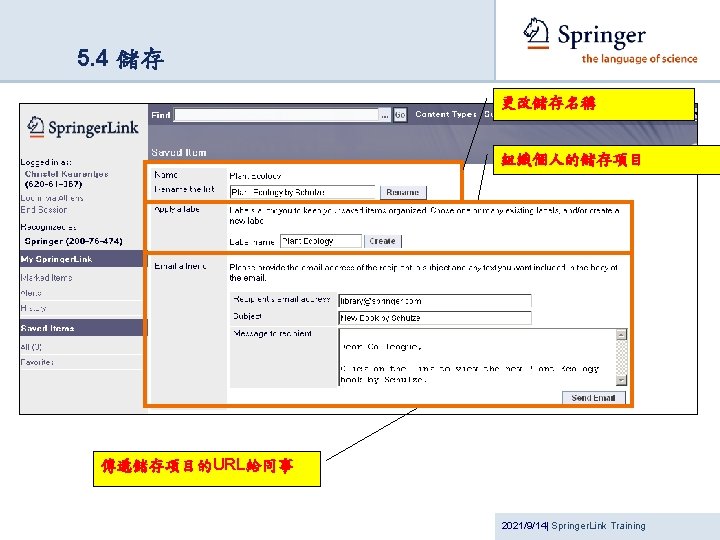Image resolution: width=720 pixels, height=540 pixels.
Task: Open the History link in sidebar
Action: (34, 308)
